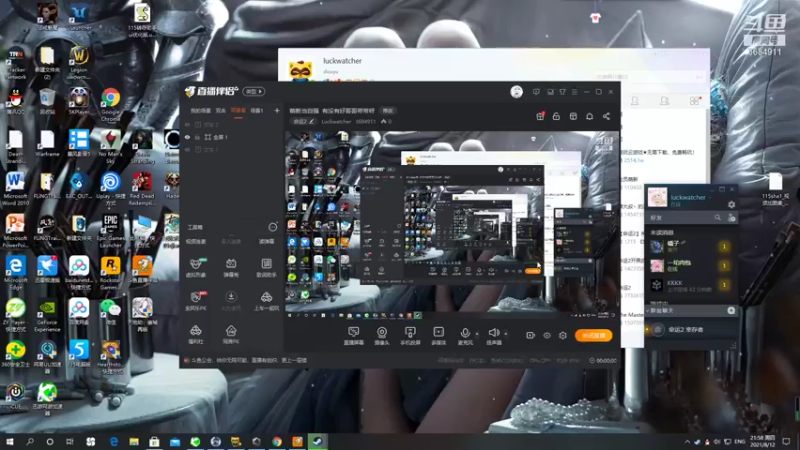Click the bell notification icon in streaming app
The image size is (800, 450).
(x=589, y=116)
